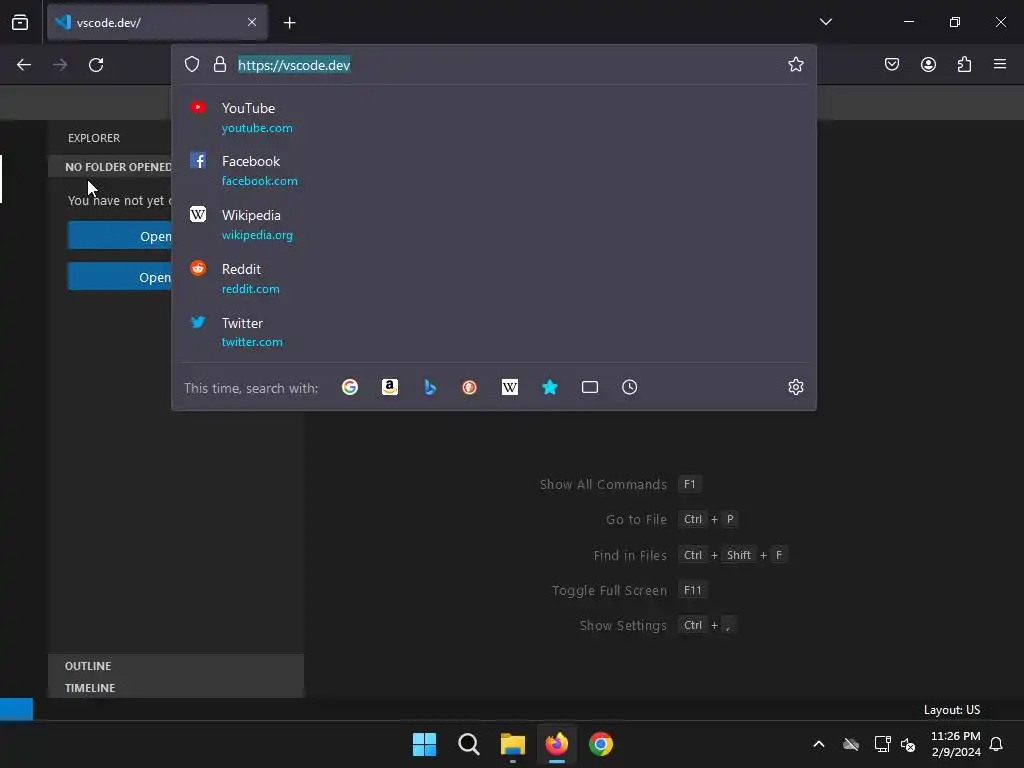Search this time with Bing
Screen dimensions: 1024x768
pyautogui.click(x=430, y=387)
